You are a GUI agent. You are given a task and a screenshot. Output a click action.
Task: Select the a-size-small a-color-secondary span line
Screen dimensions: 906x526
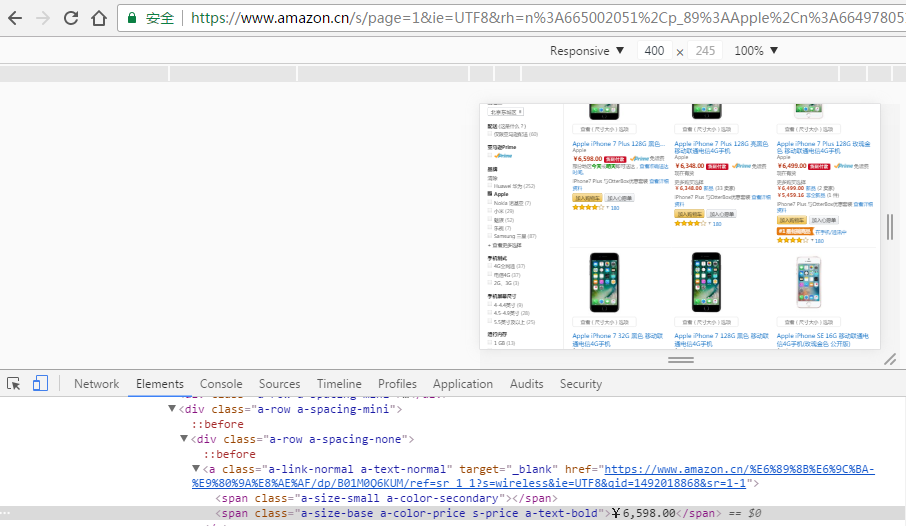click(386, 498)
